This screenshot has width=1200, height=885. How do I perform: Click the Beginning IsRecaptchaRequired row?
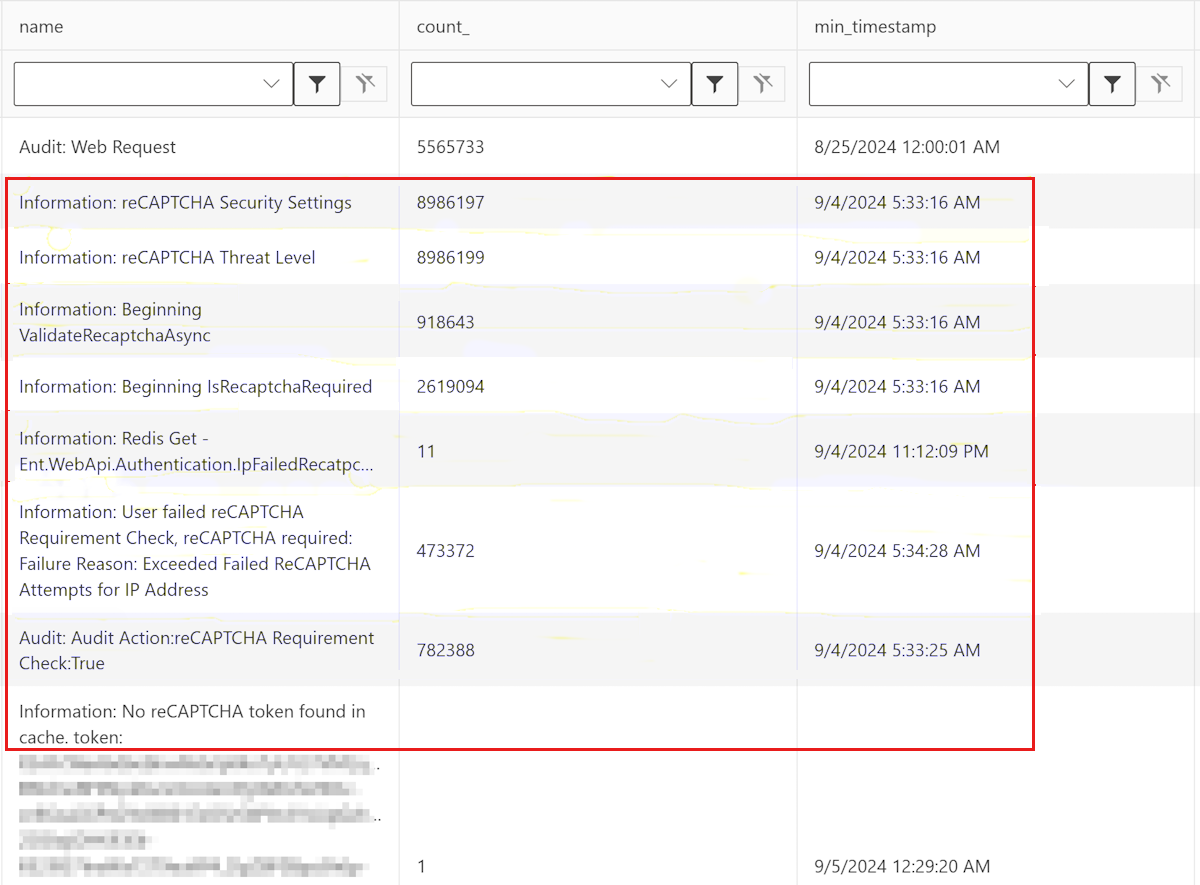pyautogui.click(x=195, y=387)
